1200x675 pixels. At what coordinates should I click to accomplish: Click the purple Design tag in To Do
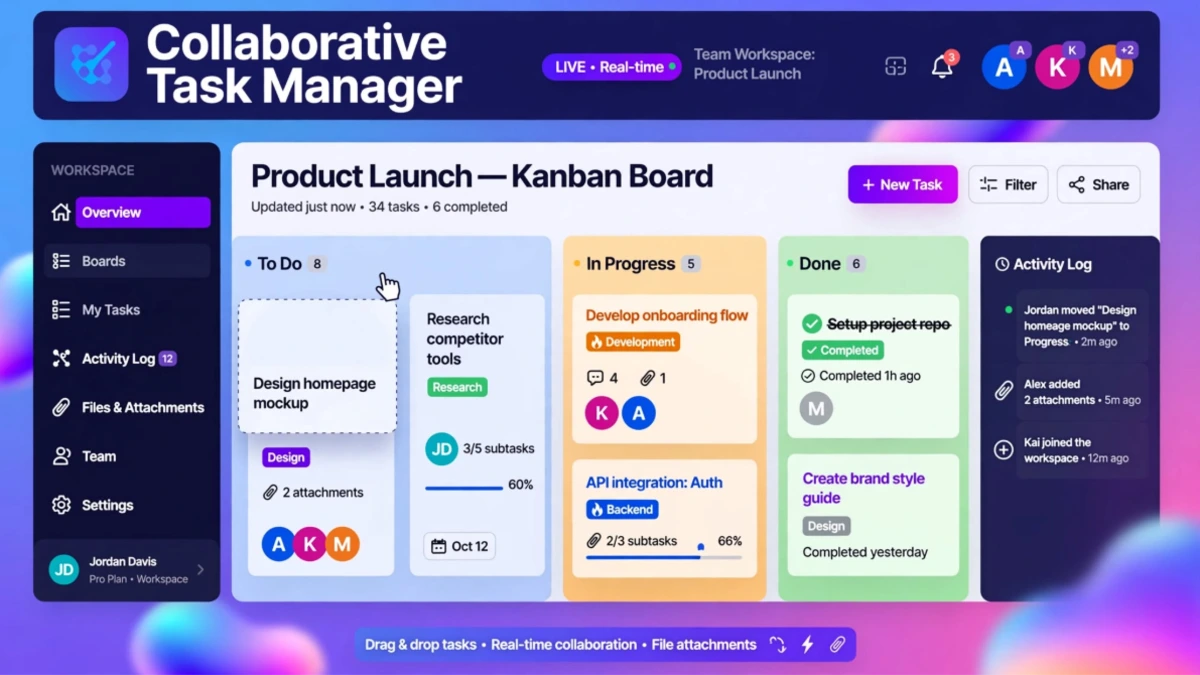click(286, 457)
